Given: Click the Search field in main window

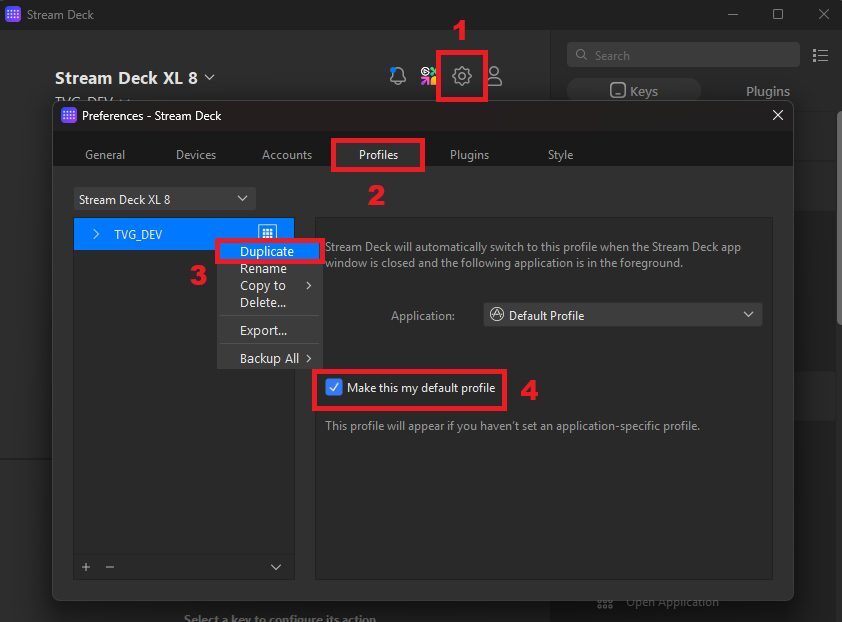Looking at the screenshot, I should click(x=683, y=55).
